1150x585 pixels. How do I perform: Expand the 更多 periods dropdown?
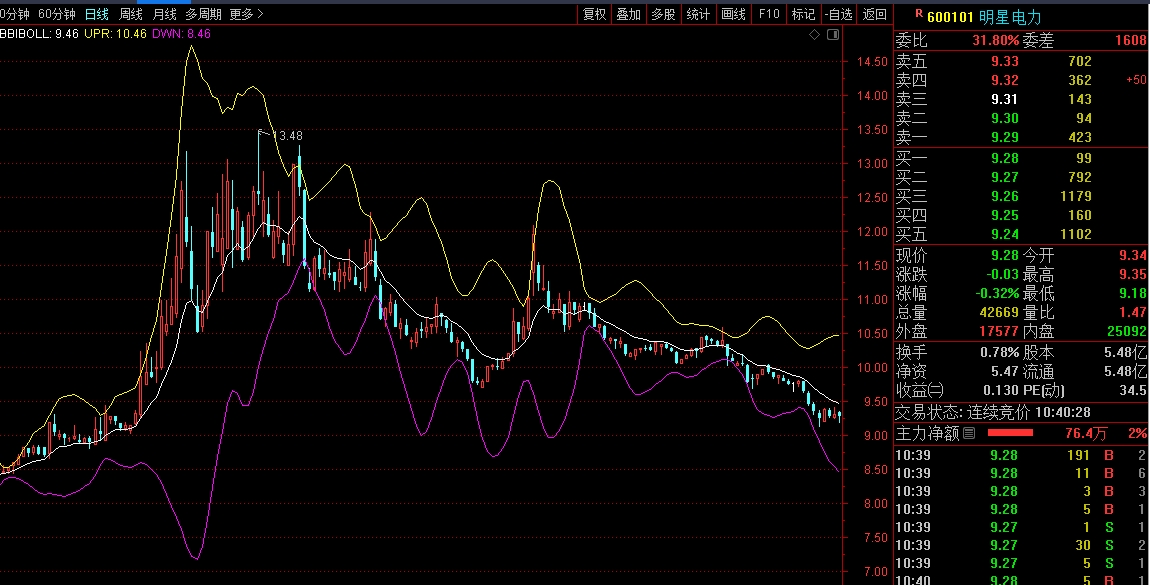pyautogui.click(x=246, y=14)
